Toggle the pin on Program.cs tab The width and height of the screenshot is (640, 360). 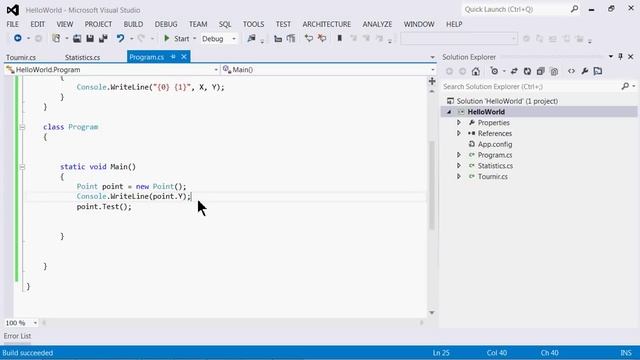point(173,57)
